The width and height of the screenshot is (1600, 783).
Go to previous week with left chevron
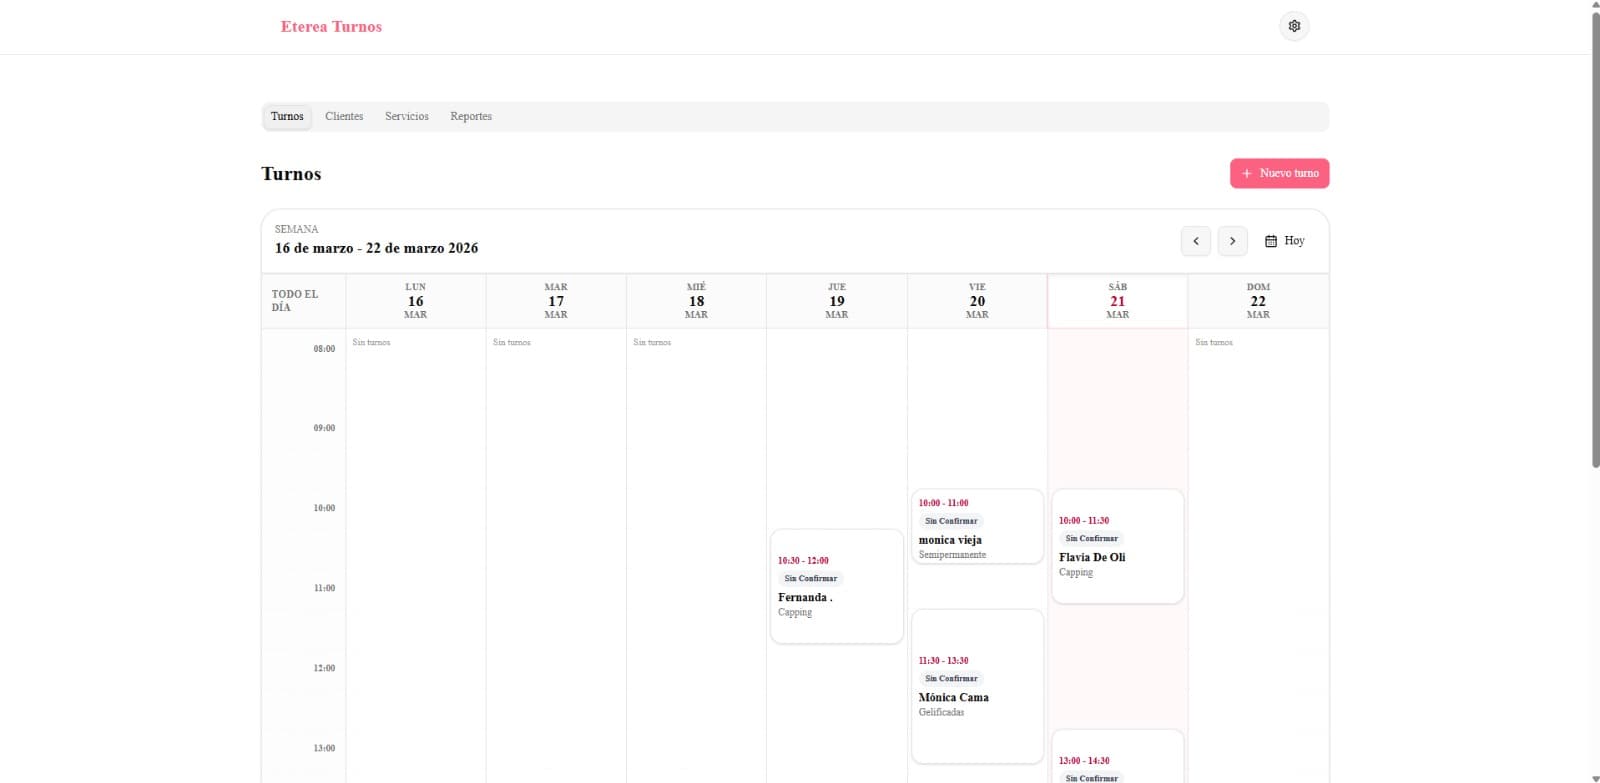tap(1196, 241)
